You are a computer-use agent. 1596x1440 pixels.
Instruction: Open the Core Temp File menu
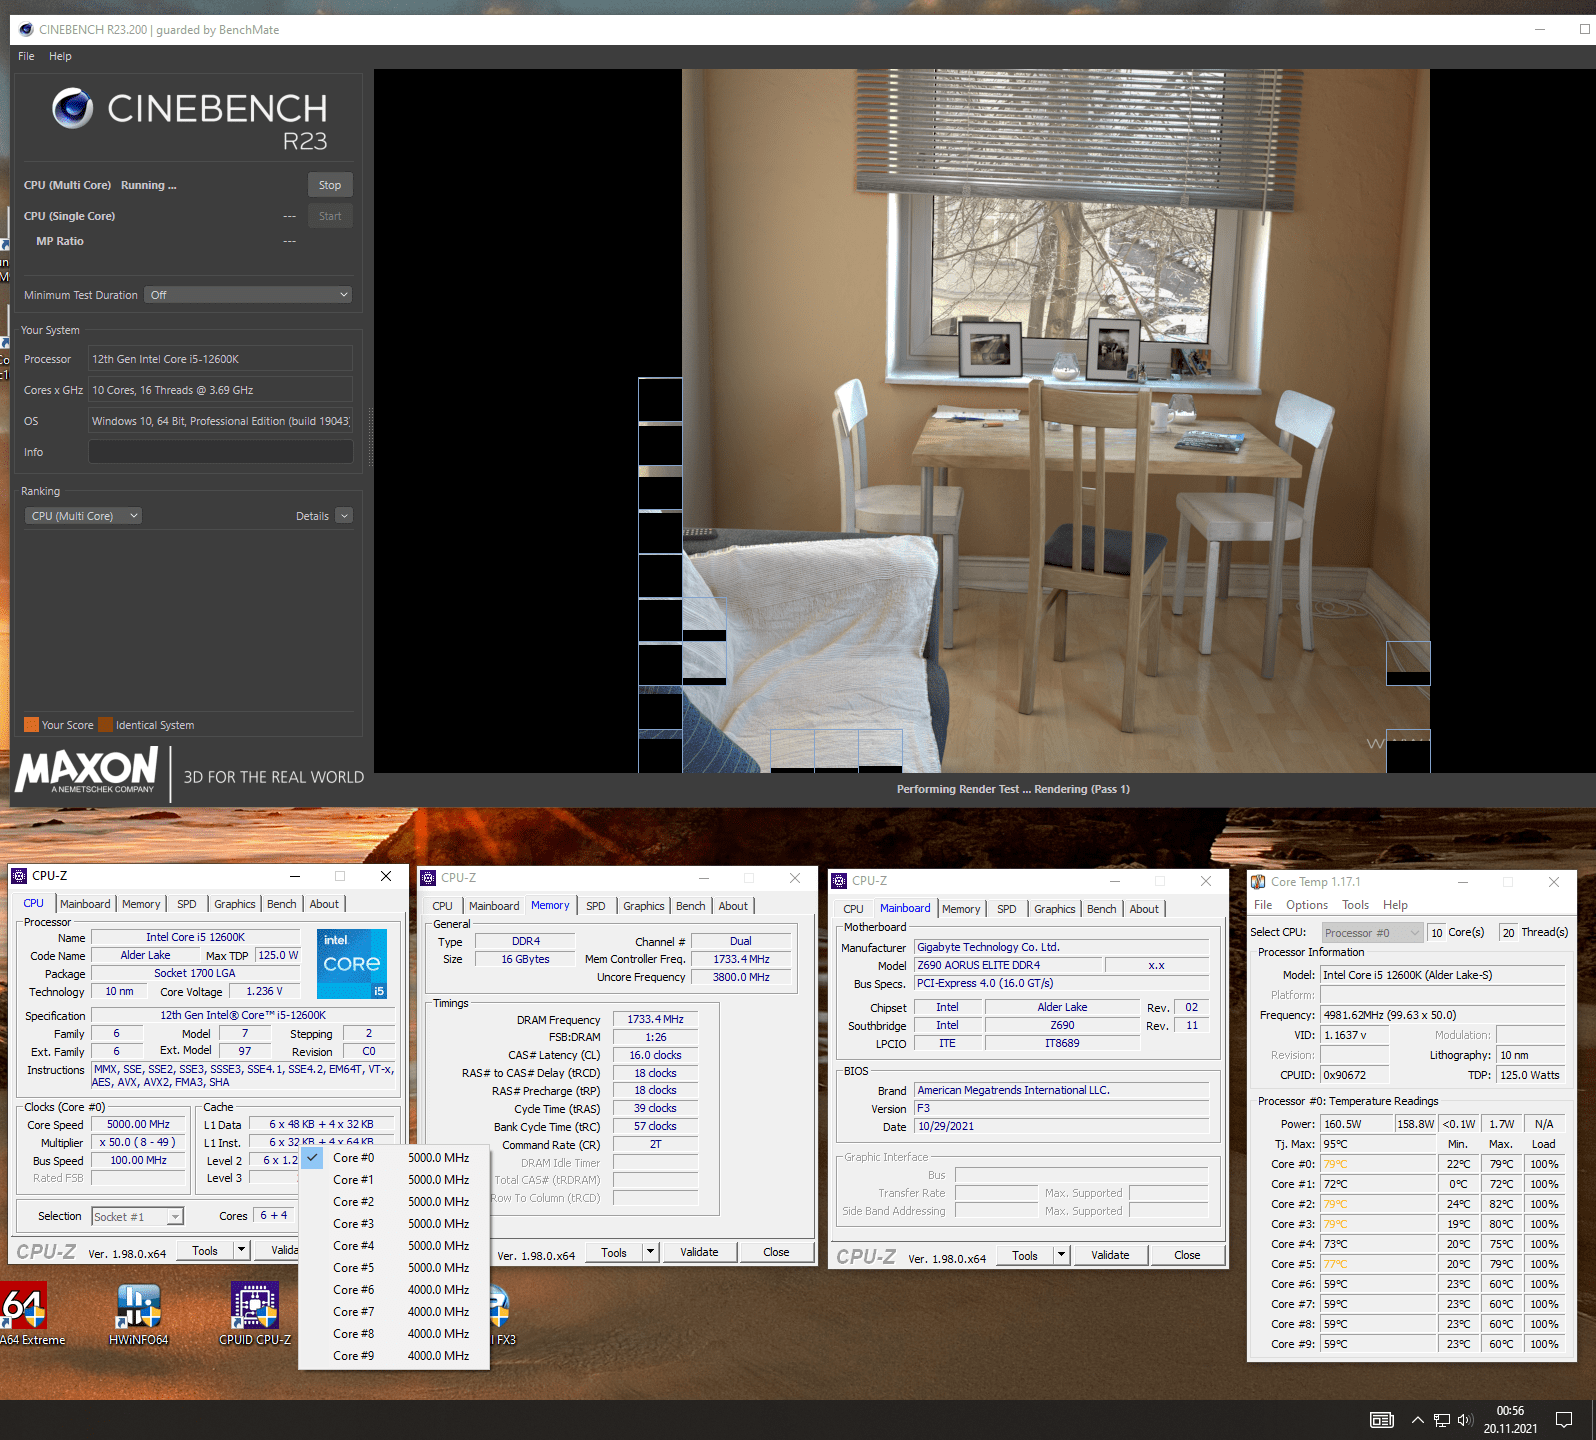click(1263, 905)
